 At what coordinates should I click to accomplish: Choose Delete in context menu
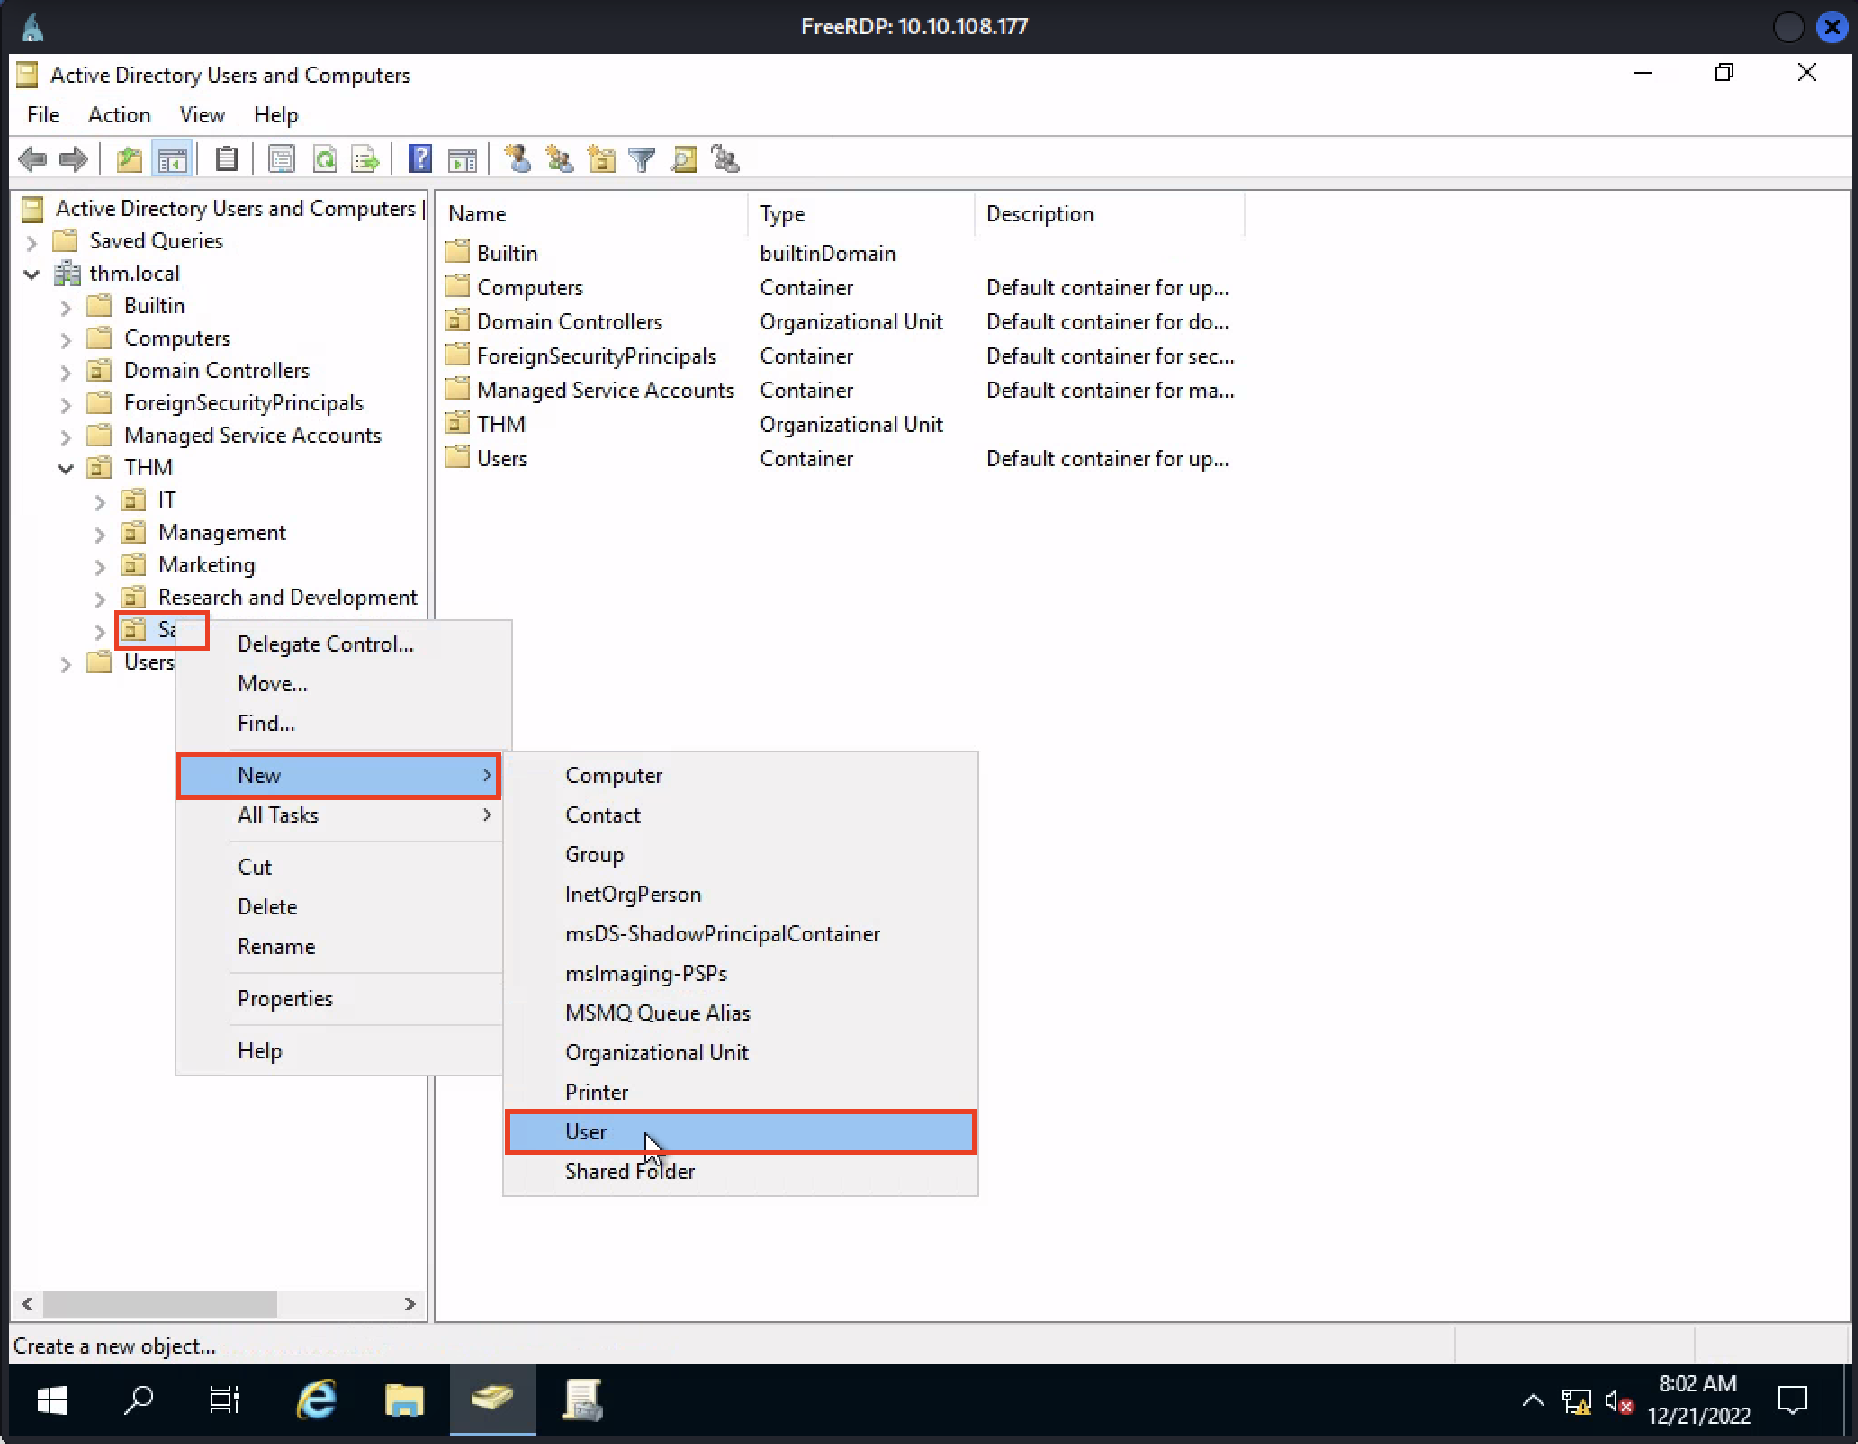coord(339,906)
